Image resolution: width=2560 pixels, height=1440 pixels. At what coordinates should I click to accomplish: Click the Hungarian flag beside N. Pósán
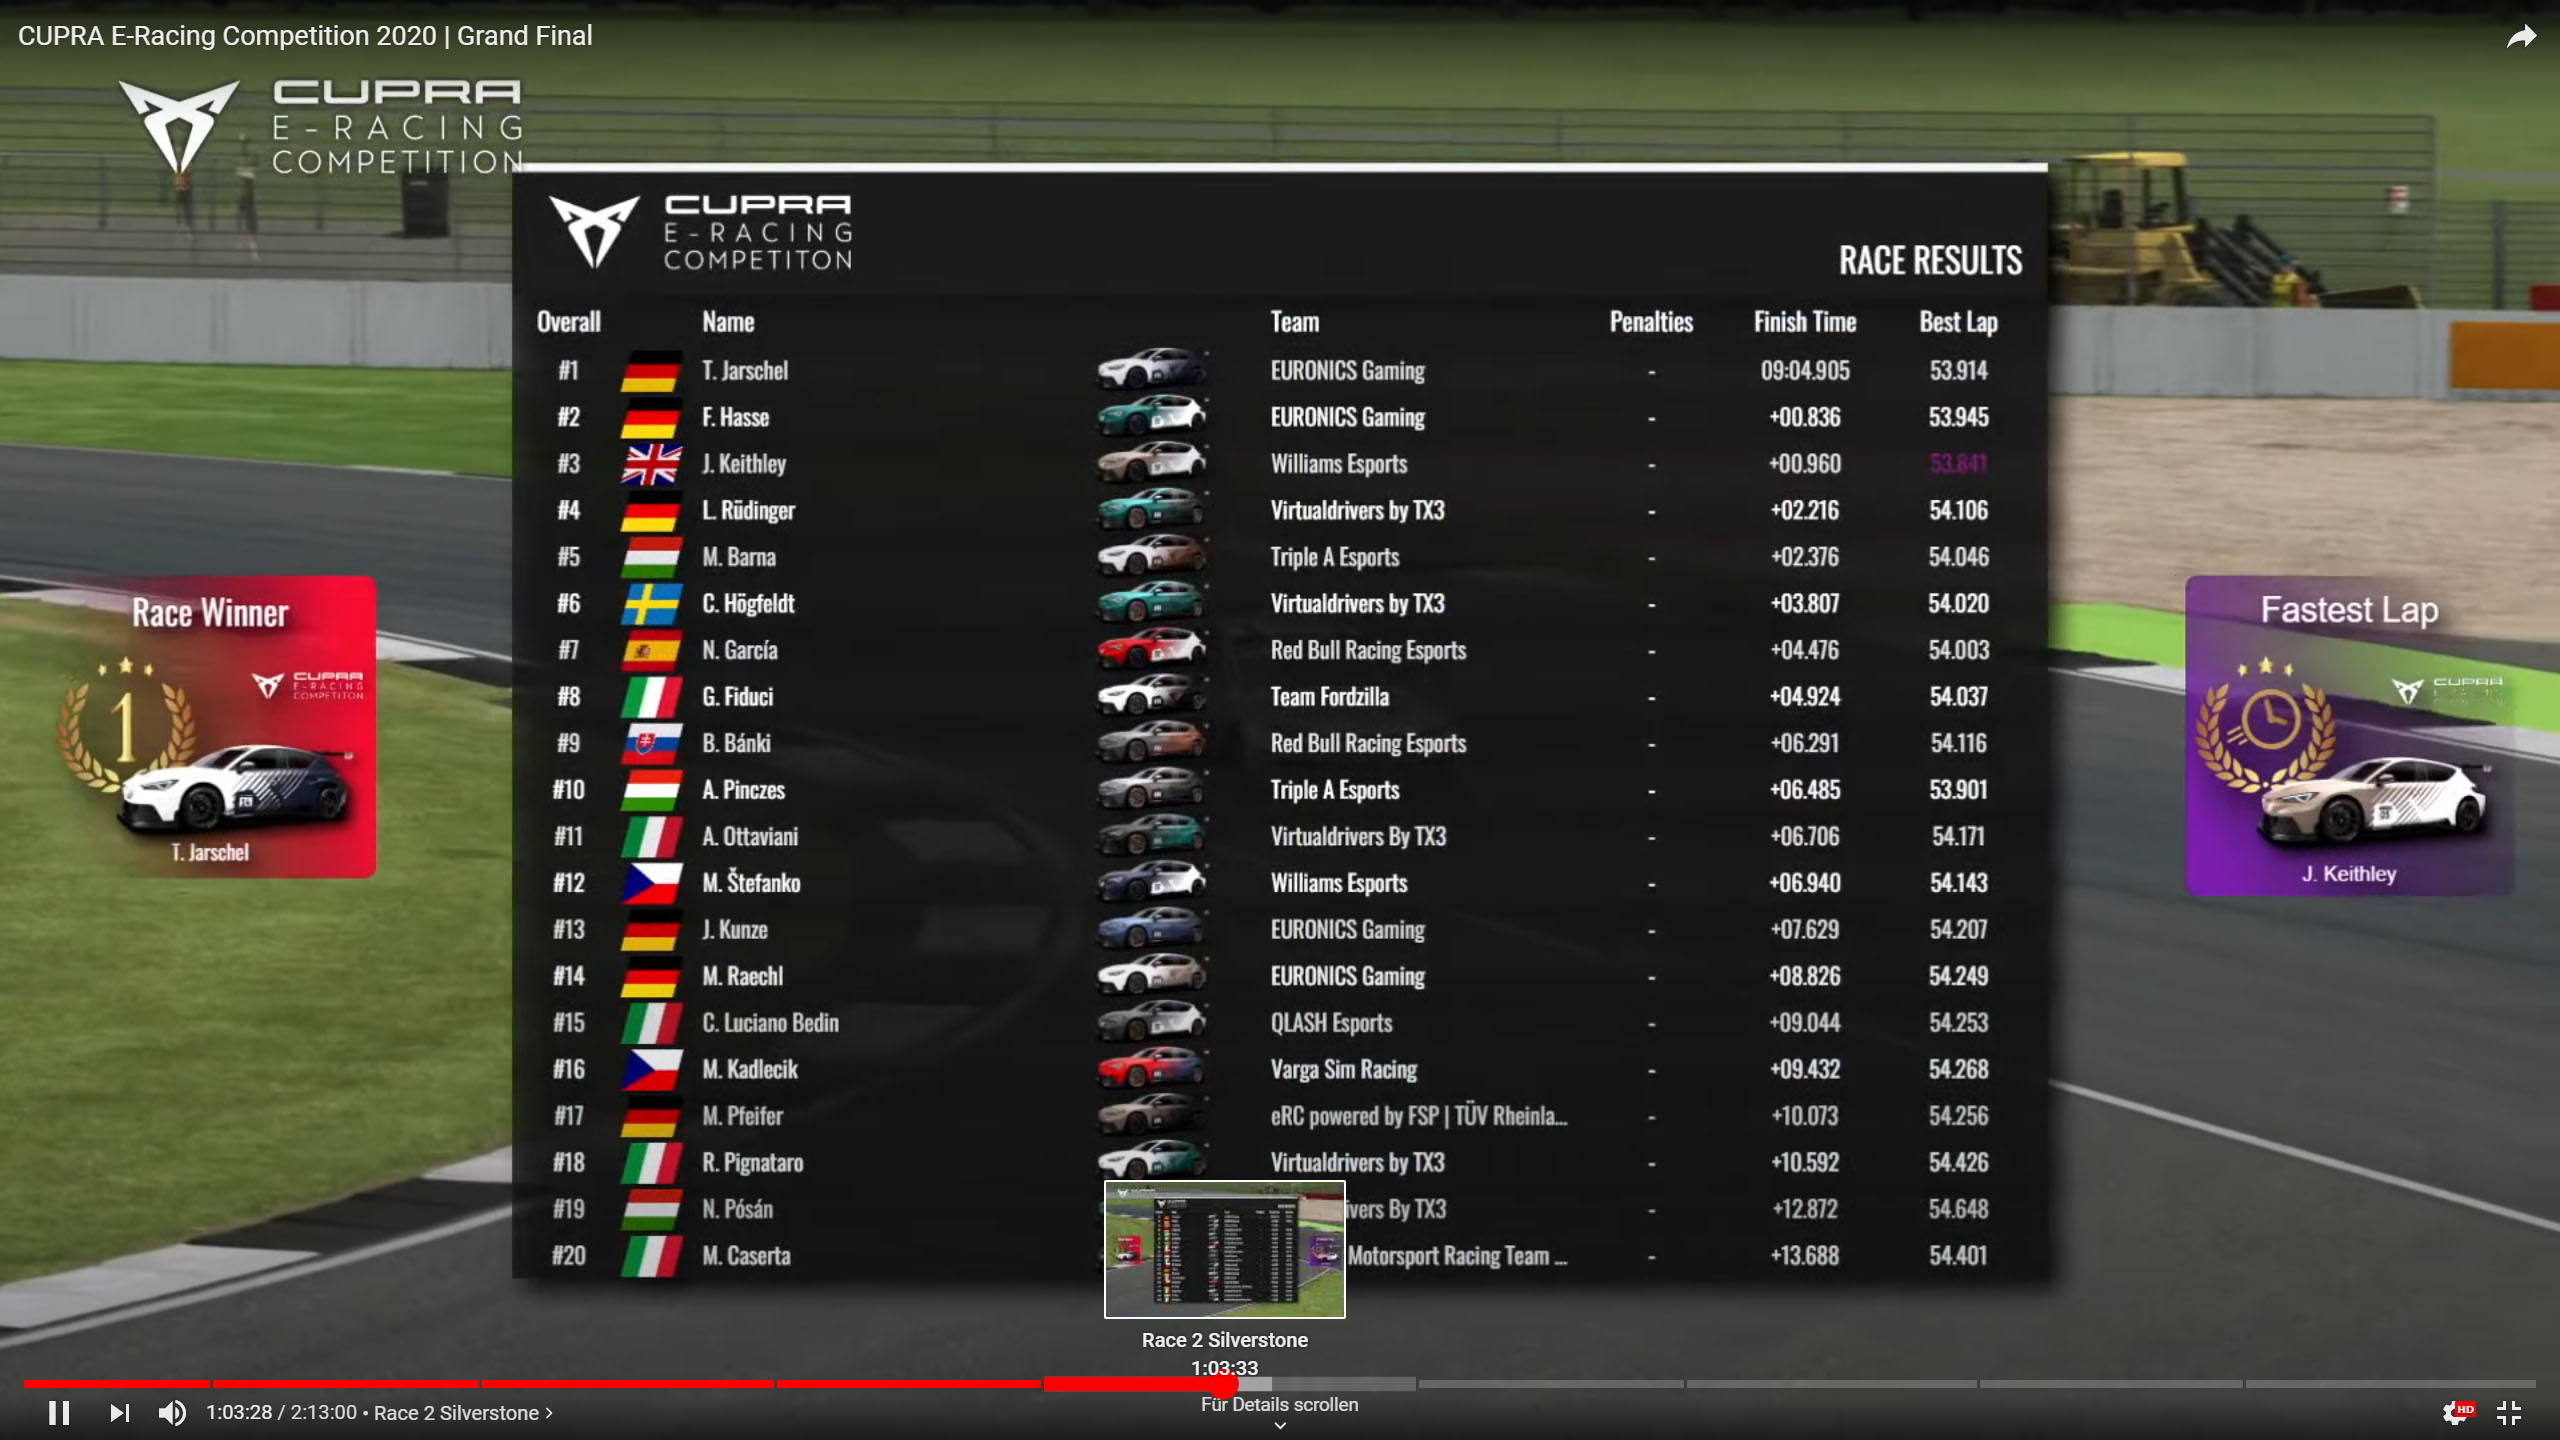click(651, 1210)
